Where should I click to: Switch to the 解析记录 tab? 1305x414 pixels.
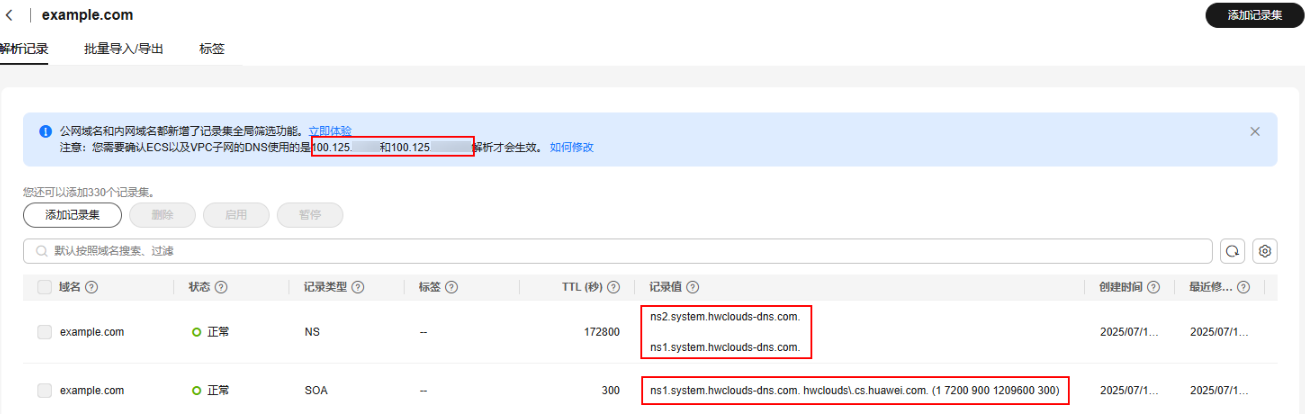point(24,48)
